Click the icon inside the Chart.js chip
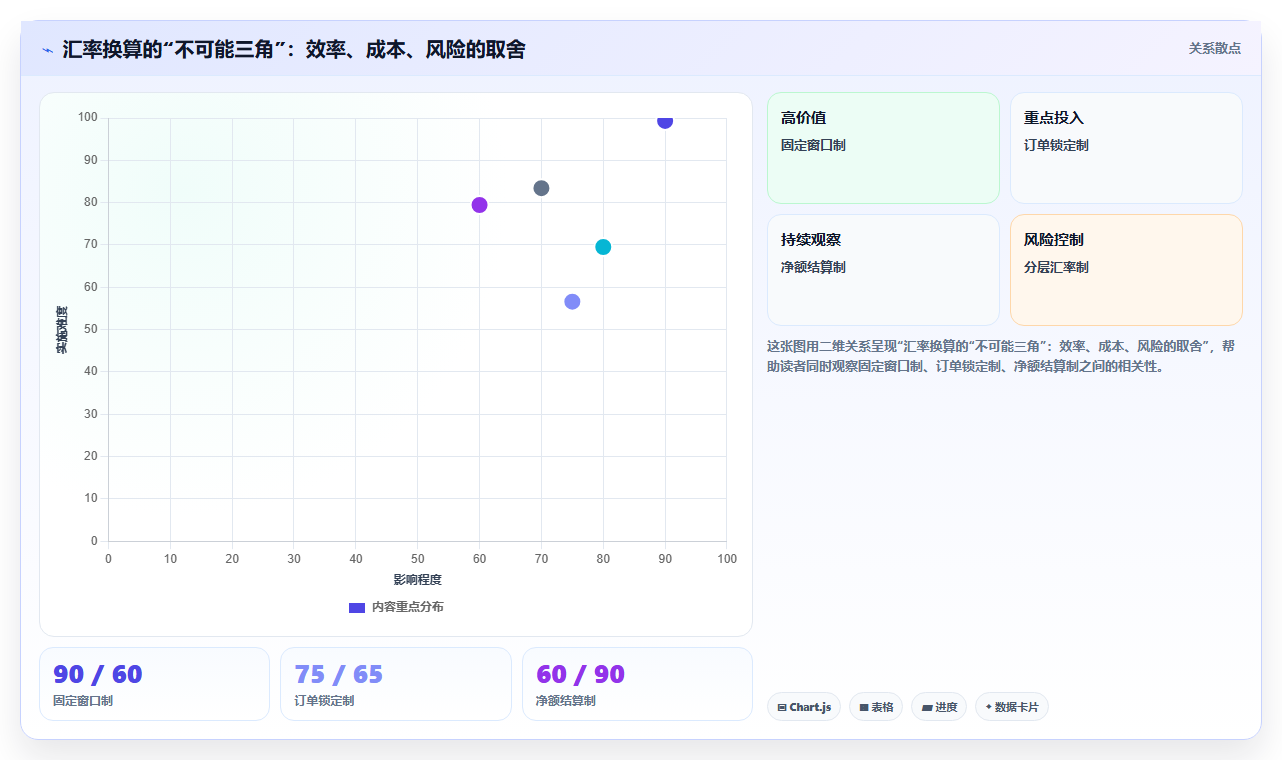 (x=782, y=707)
